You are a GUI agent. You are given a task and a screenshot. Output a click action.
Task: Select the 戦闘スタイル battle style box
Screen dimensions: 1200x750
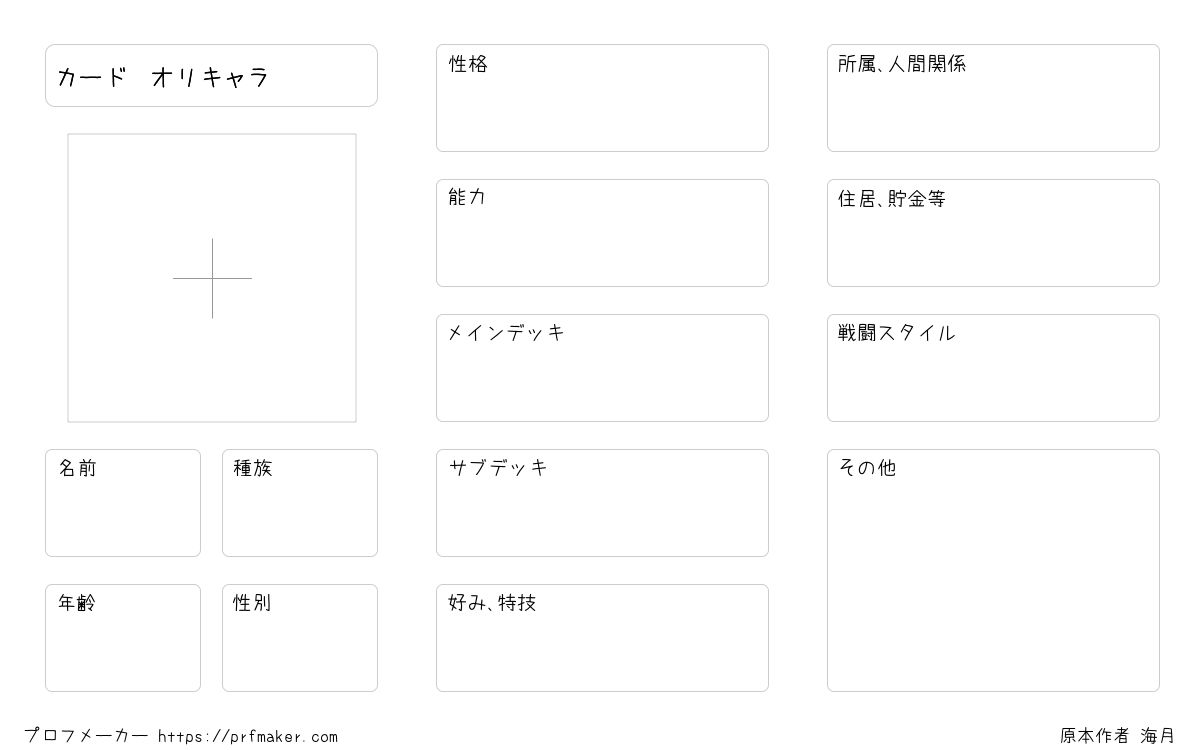pyautogui.click(x=993, y=368)
